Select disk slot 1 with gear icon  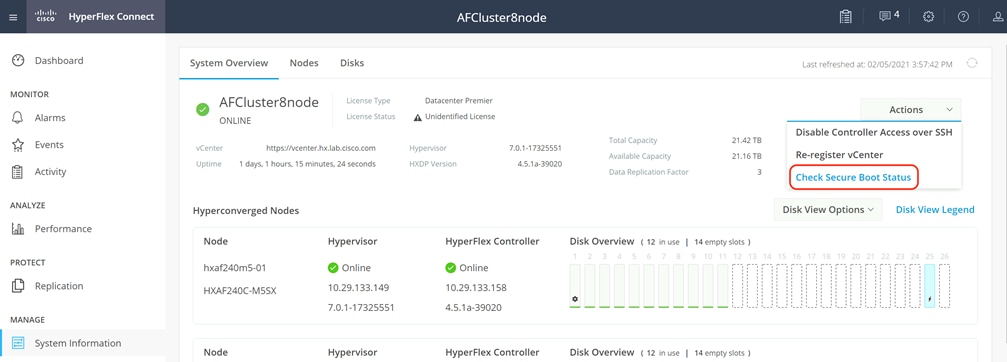pos(575,286)
